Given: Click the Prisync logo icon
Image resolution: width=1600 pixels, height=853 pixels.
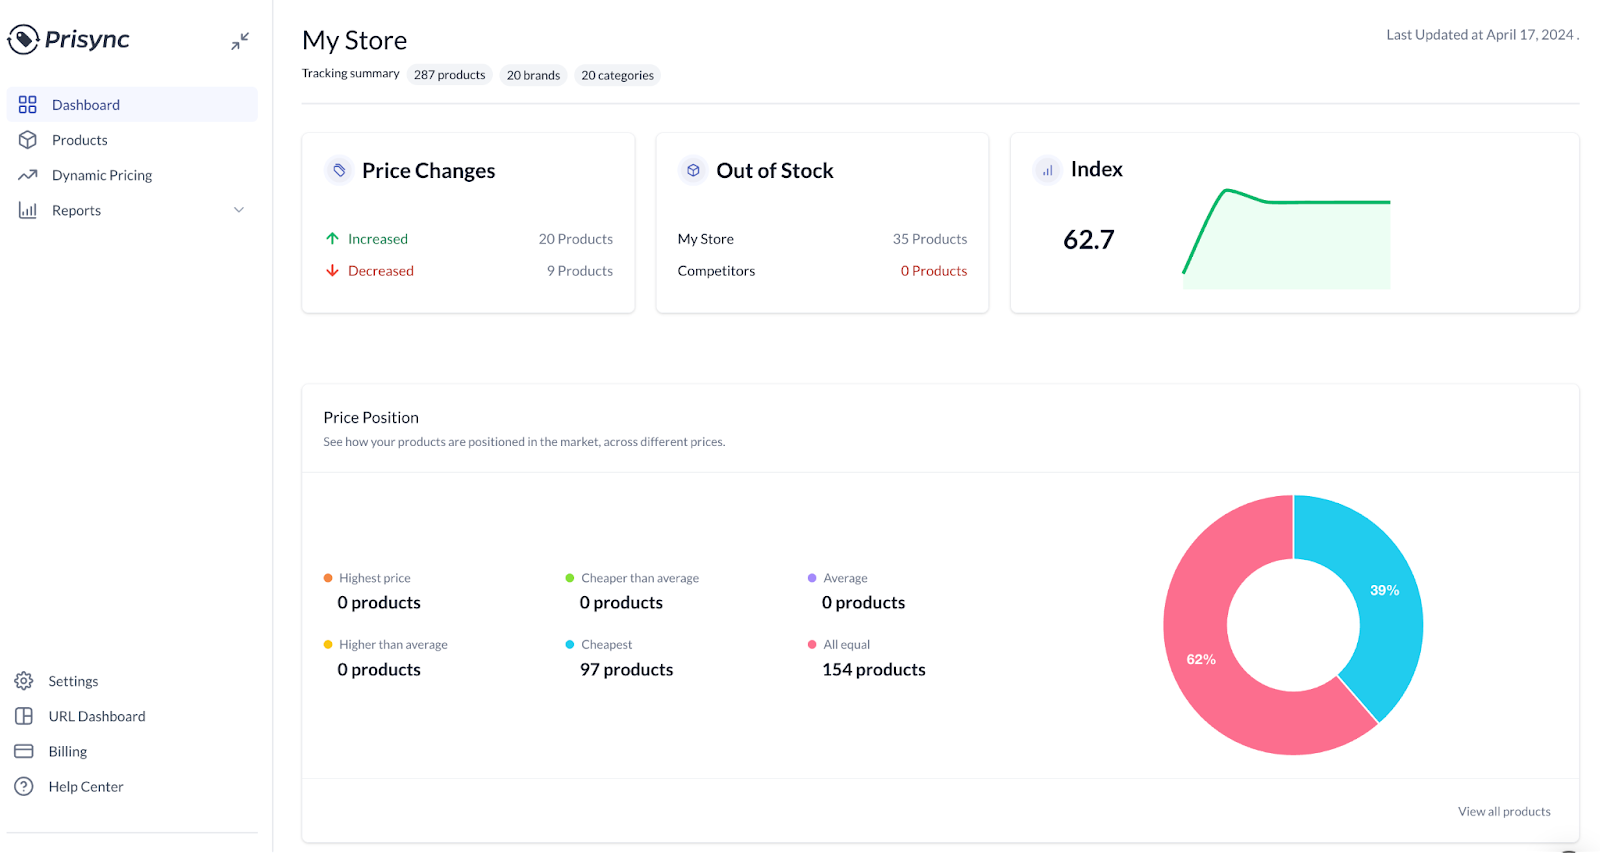Looking at the screenshot, I should click(x=24, y=39).
